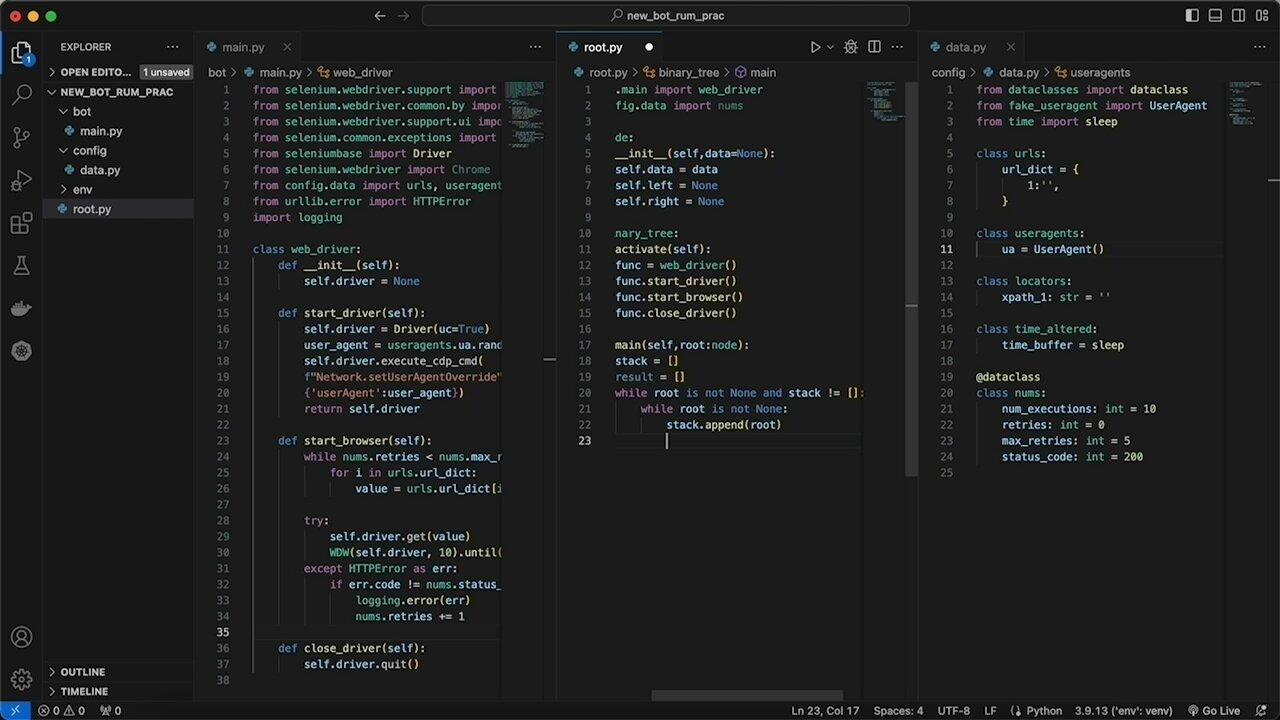Image resolution: width=1280 pixels, height=720 pixels.
Task: Open the Testing beaker panel
Action: coord(22,265)
